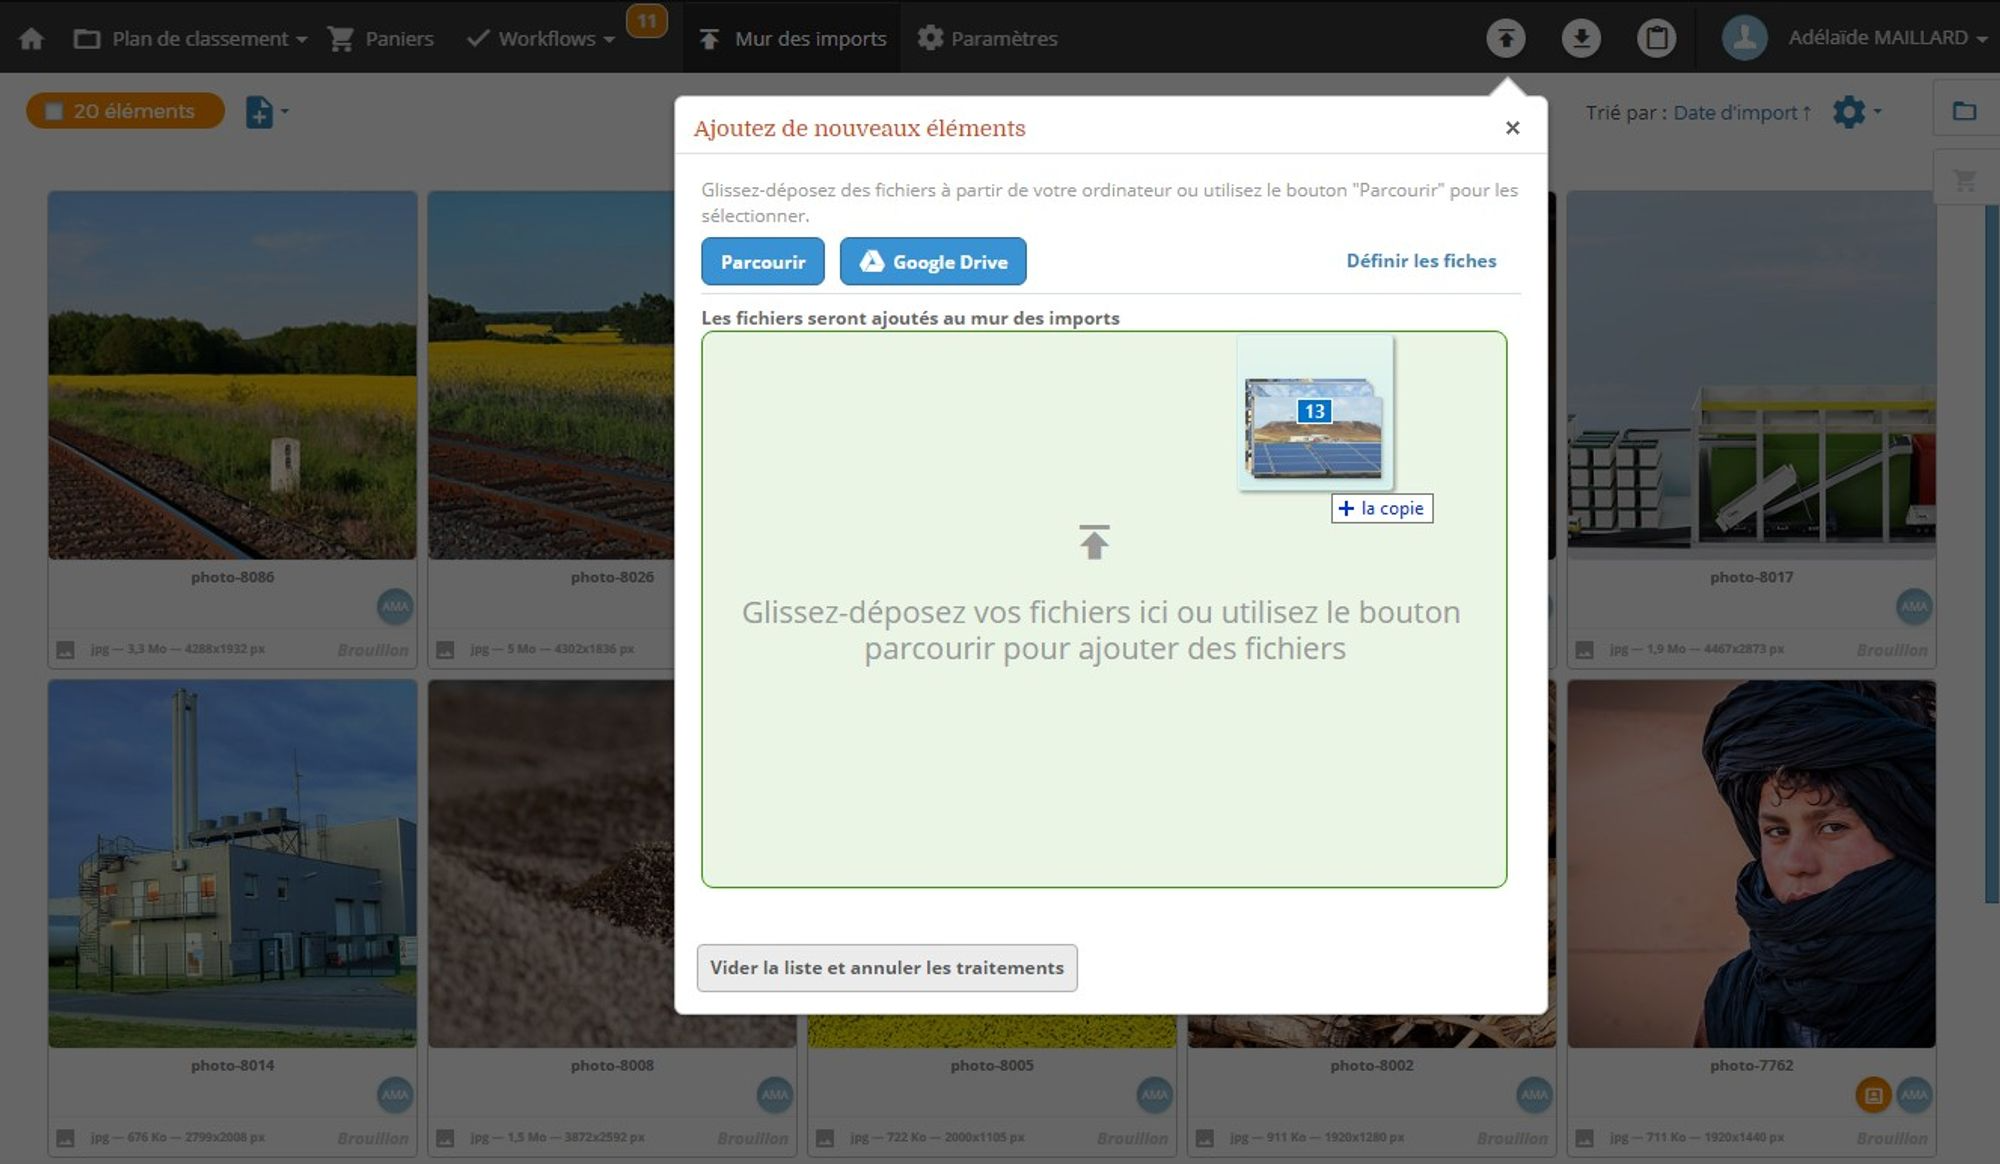Click the drop zone instruction text
This screenshot has width=2000, height=1164.
[x=1102, y=630]
